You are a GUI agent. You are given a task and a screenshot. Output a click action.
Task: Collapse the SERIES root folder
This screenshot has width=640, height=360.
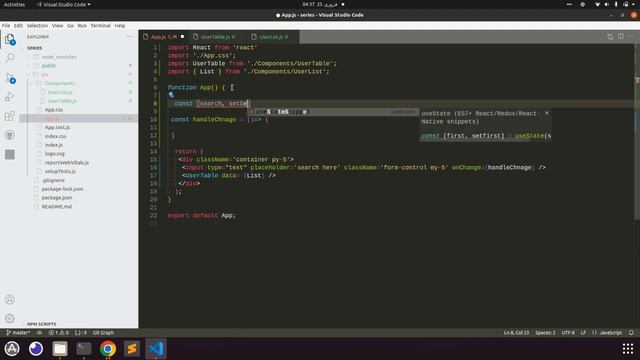[x=35, y=48]
